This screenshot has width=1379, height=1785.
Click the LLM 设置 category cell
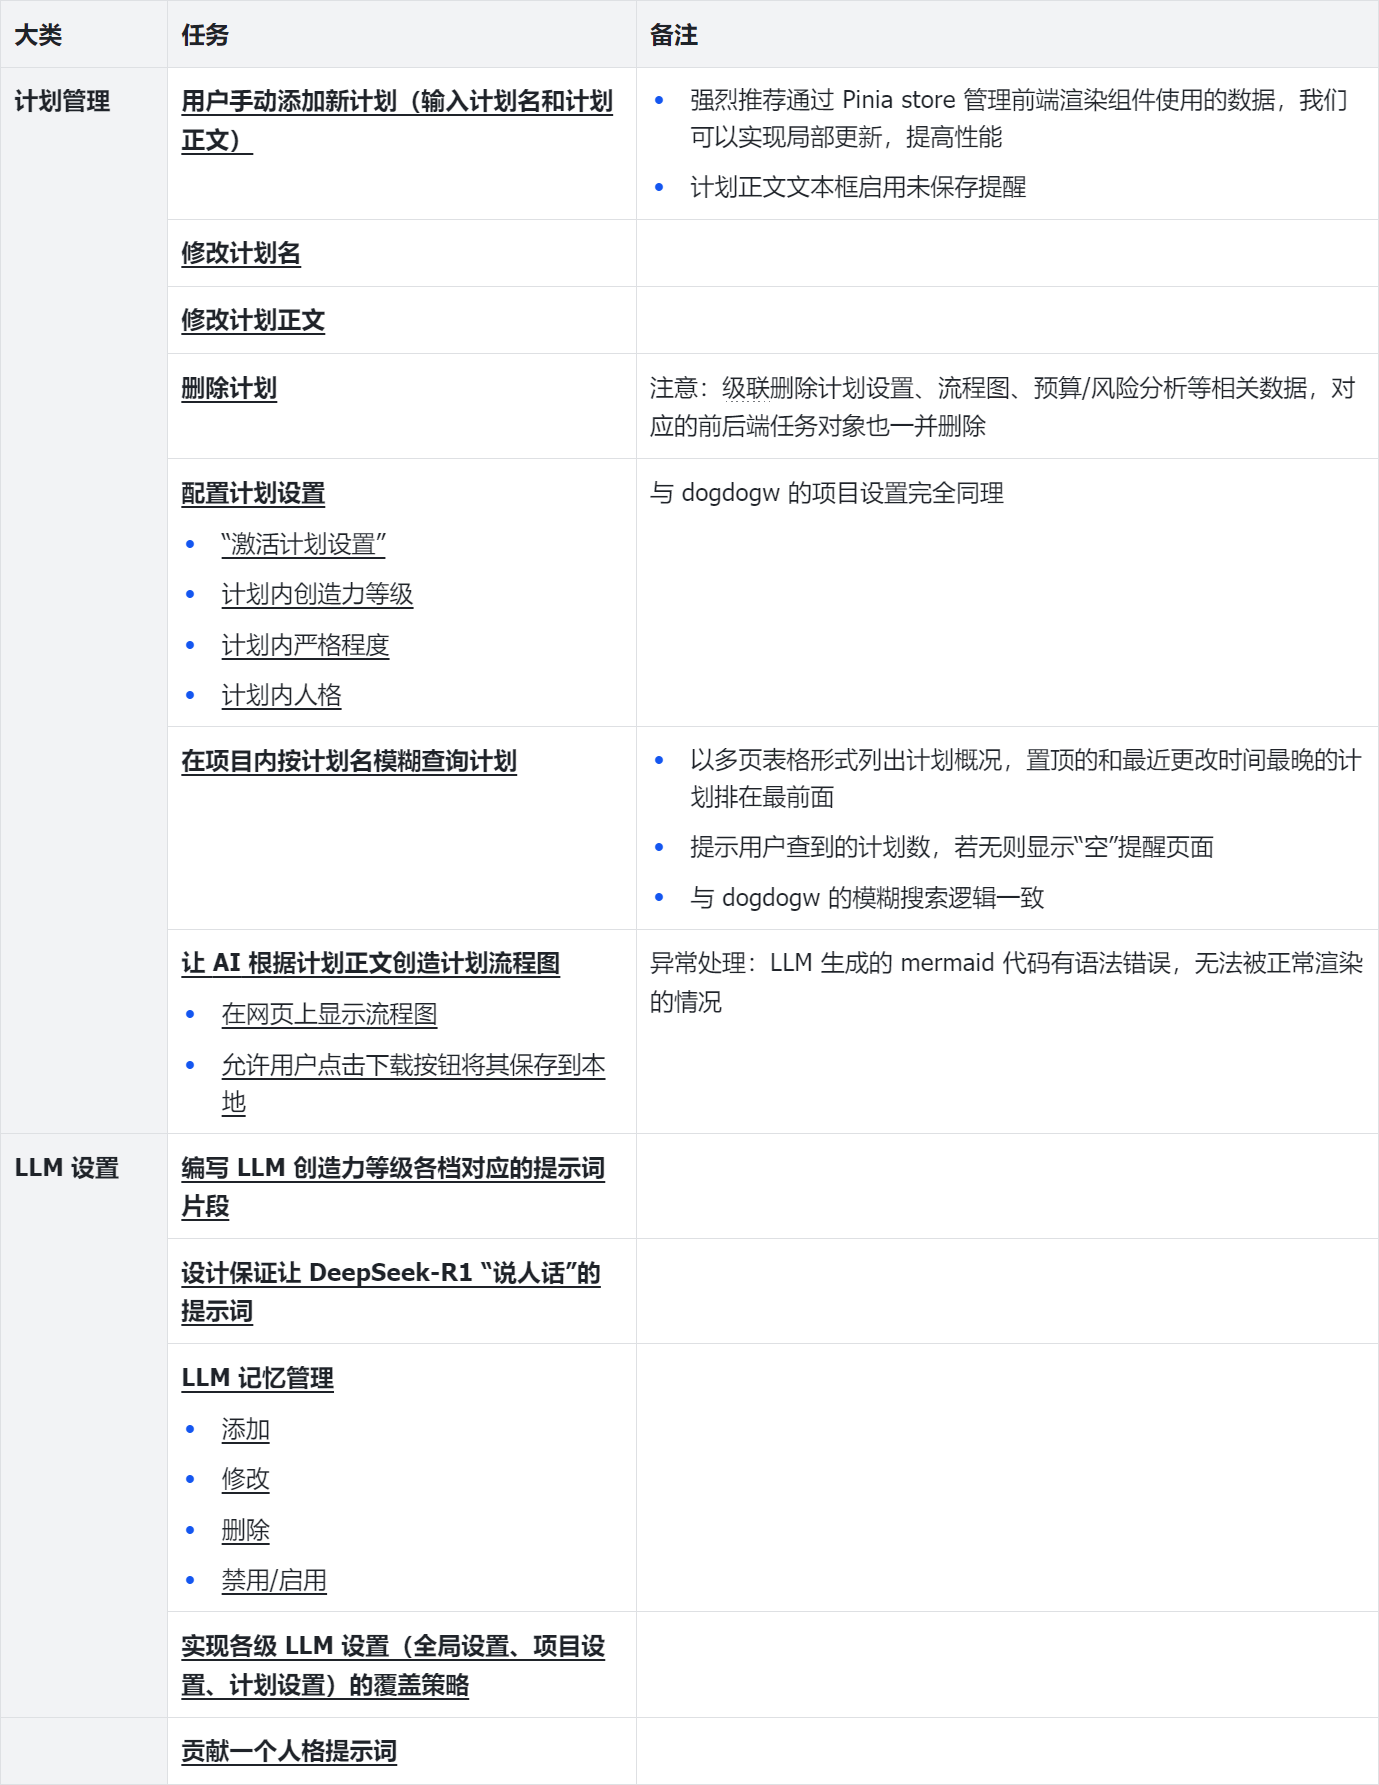coord(84,1426)
